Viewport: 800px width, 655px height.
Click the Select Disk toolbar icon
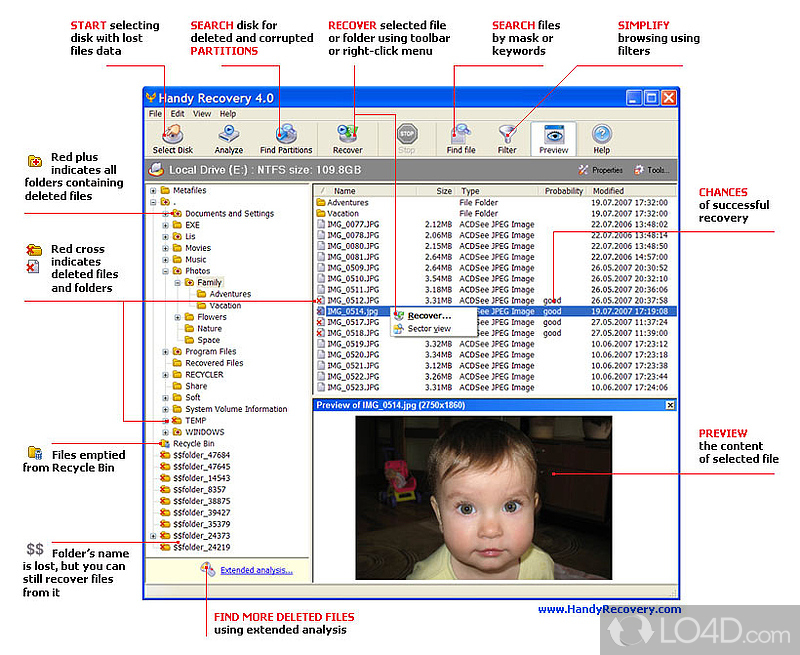(172, 135)
